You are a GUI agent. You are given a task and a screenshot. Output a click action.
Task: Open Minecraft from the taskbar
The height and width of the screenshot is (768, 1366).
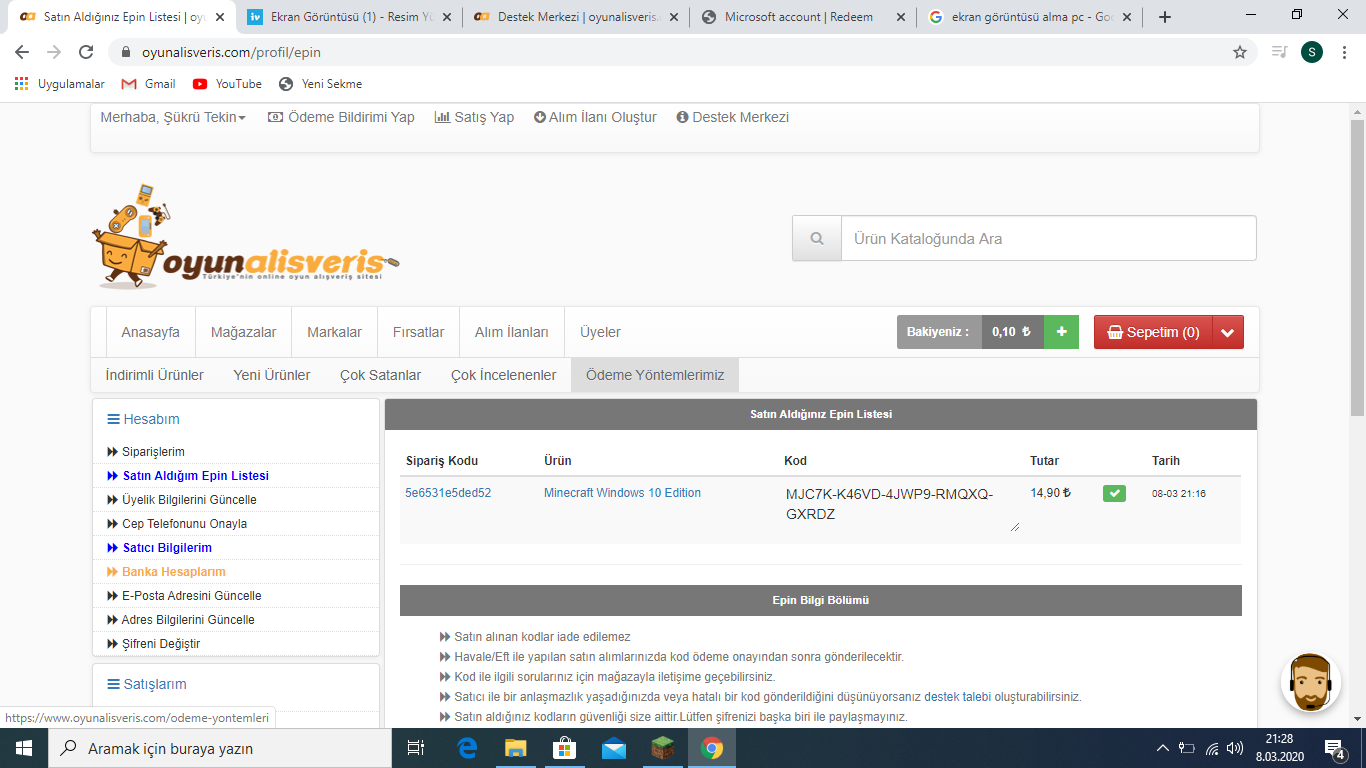click(x=663, y=748)
